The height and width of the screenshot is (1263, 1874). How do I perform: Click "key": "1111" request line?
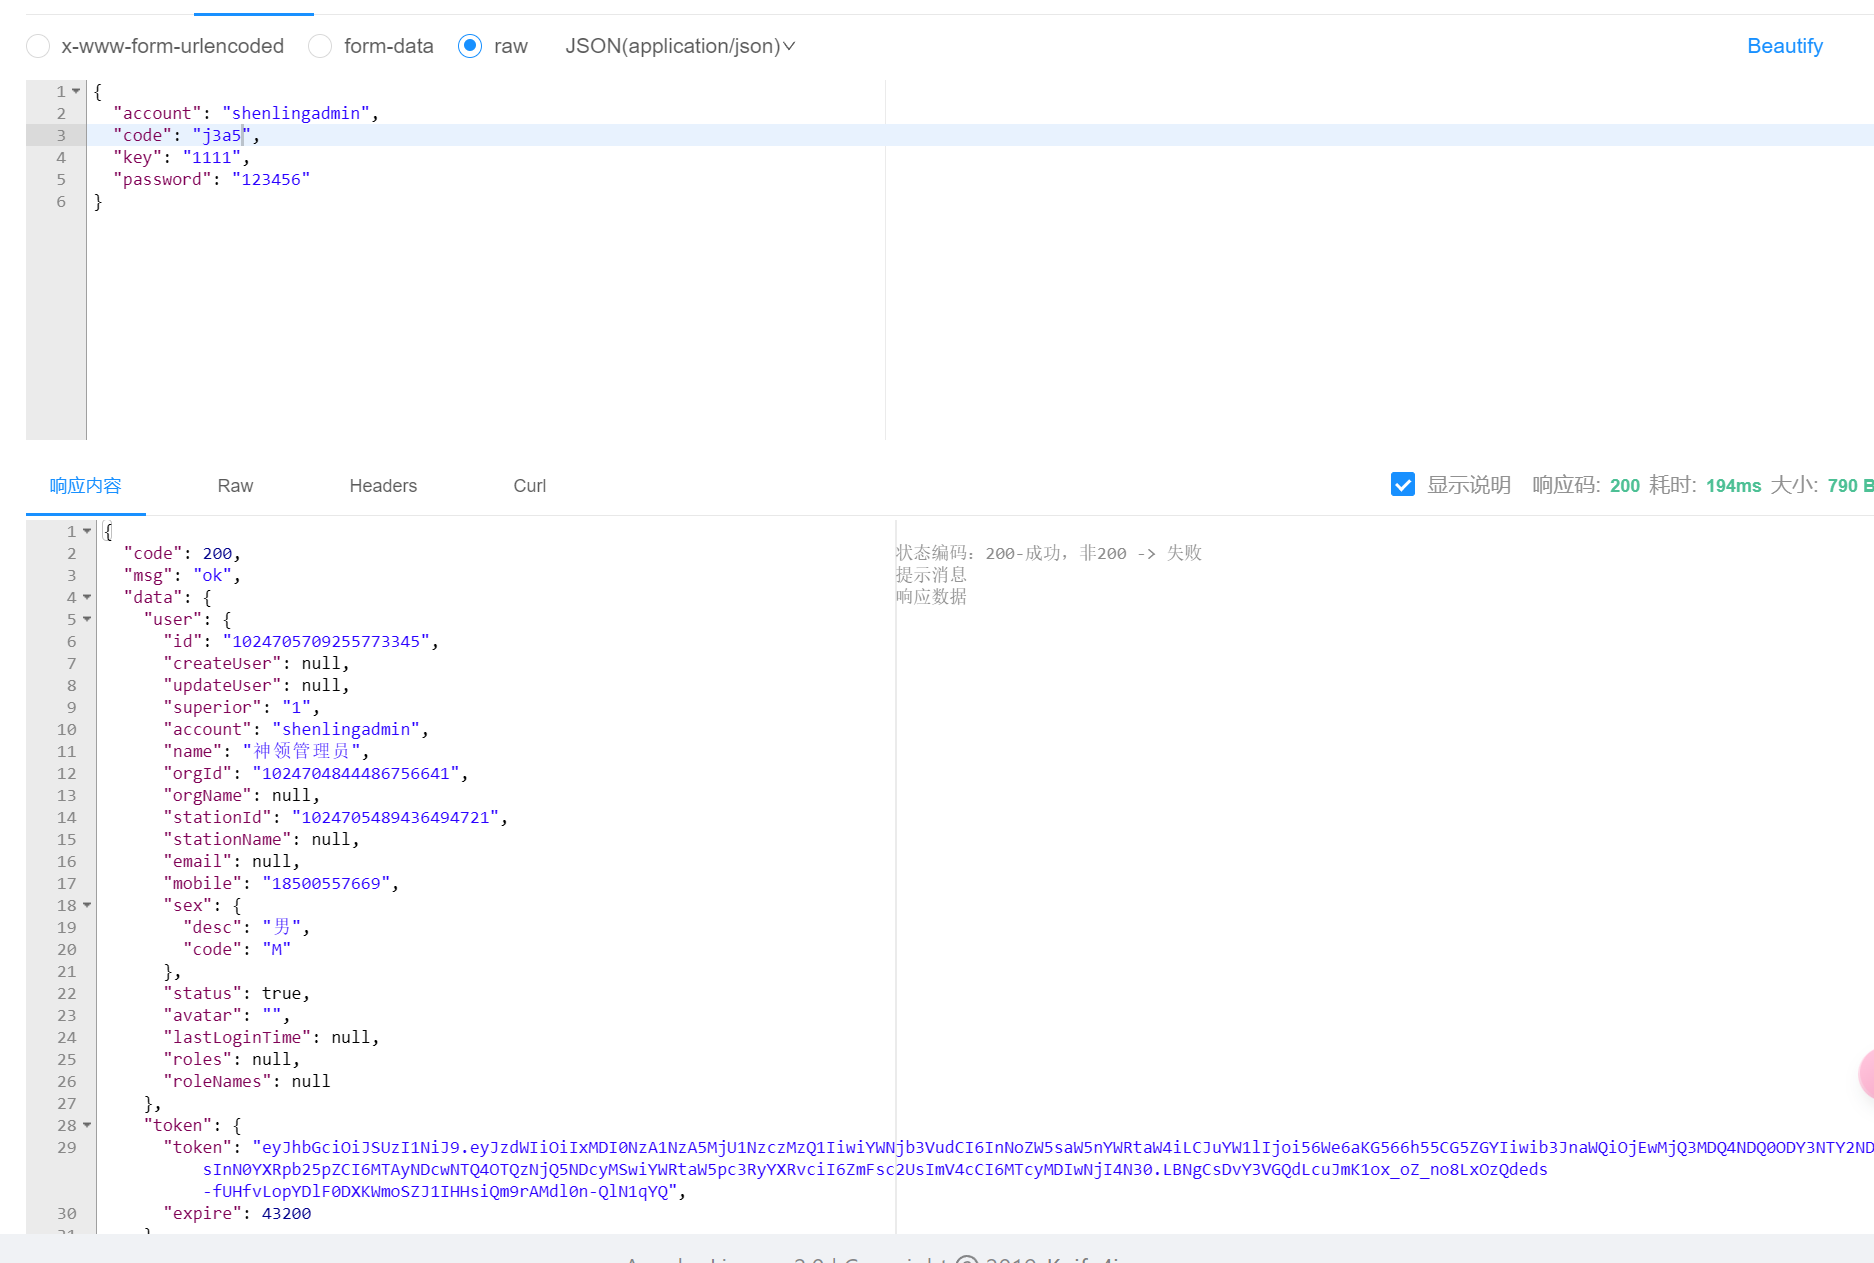coord(181,157)
